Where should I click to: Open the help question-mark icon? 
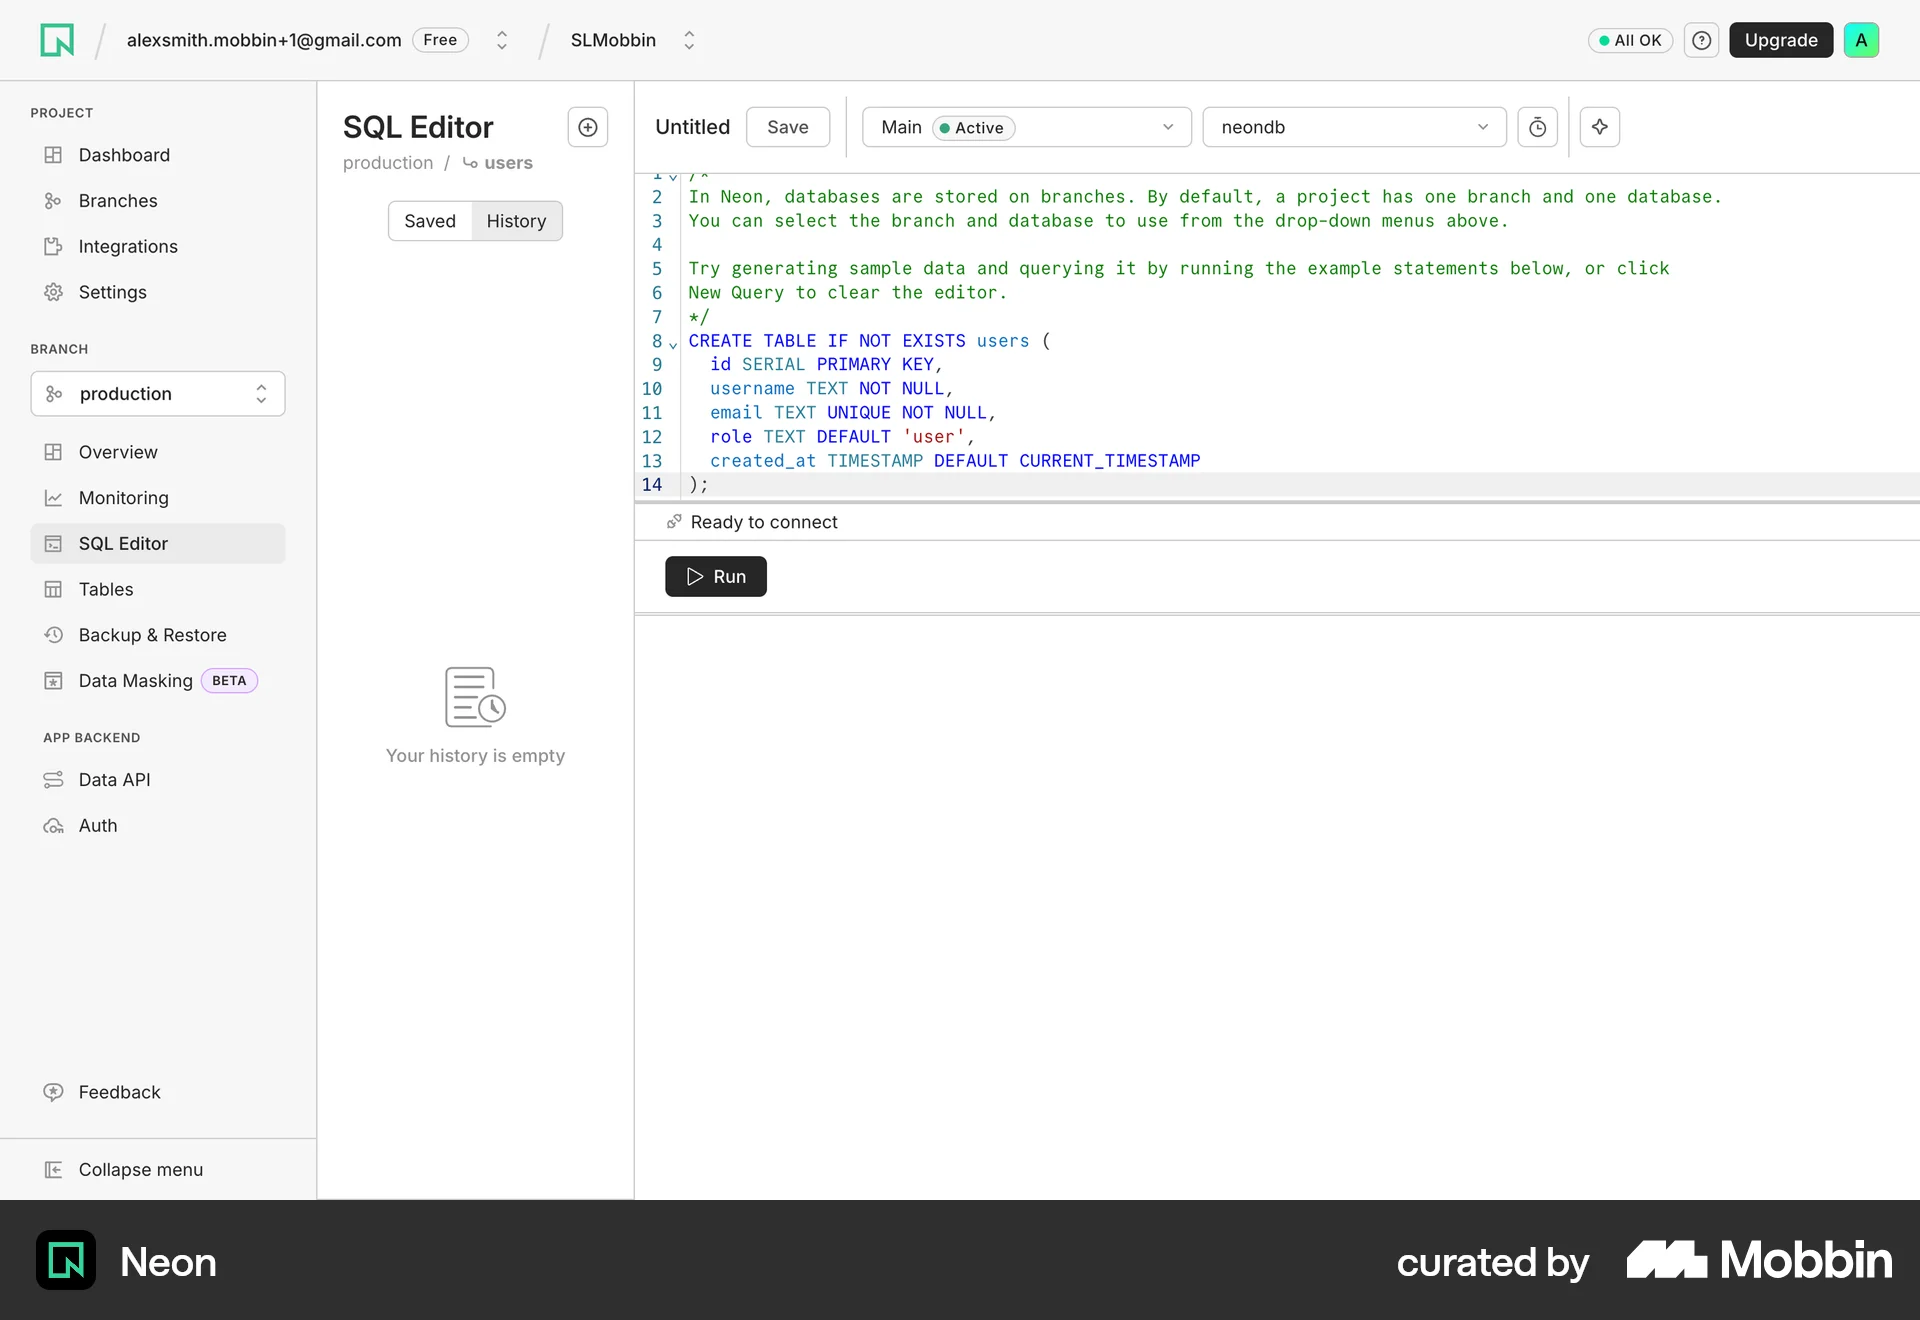point(1701,40)
